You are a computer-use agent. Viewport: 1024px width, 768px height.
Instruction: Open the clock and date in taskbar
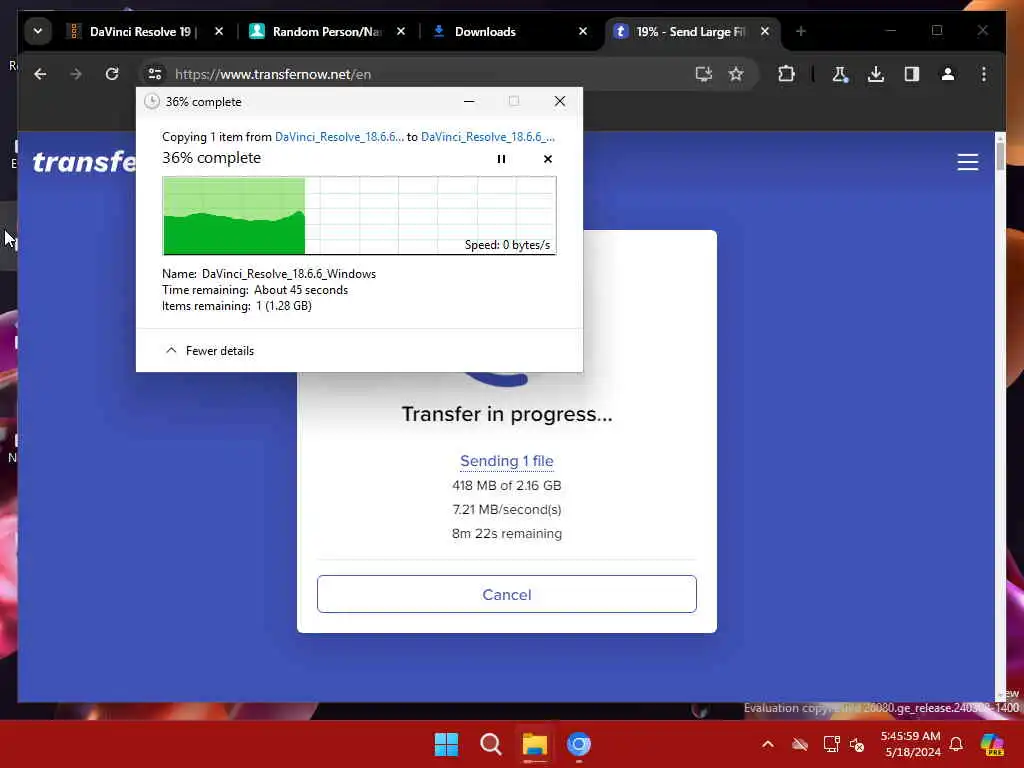click(x=911, y=744)
